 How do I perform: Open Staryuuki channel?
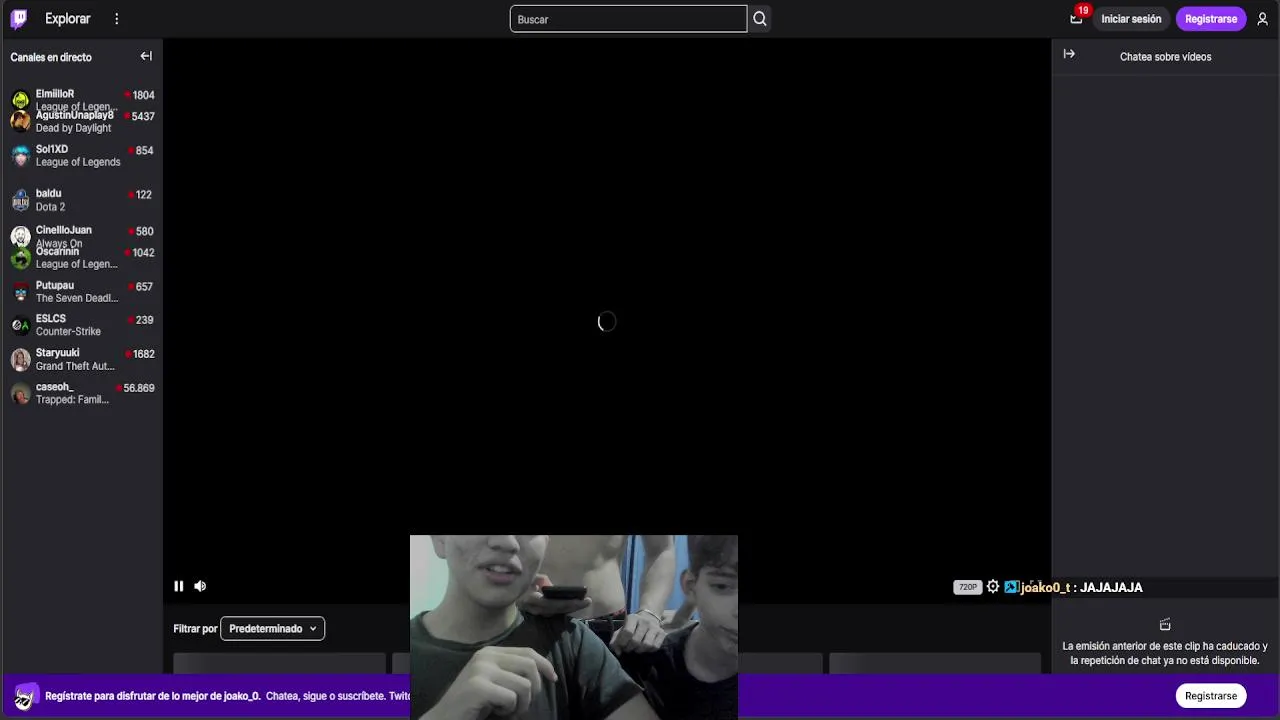tap(82, 359)
